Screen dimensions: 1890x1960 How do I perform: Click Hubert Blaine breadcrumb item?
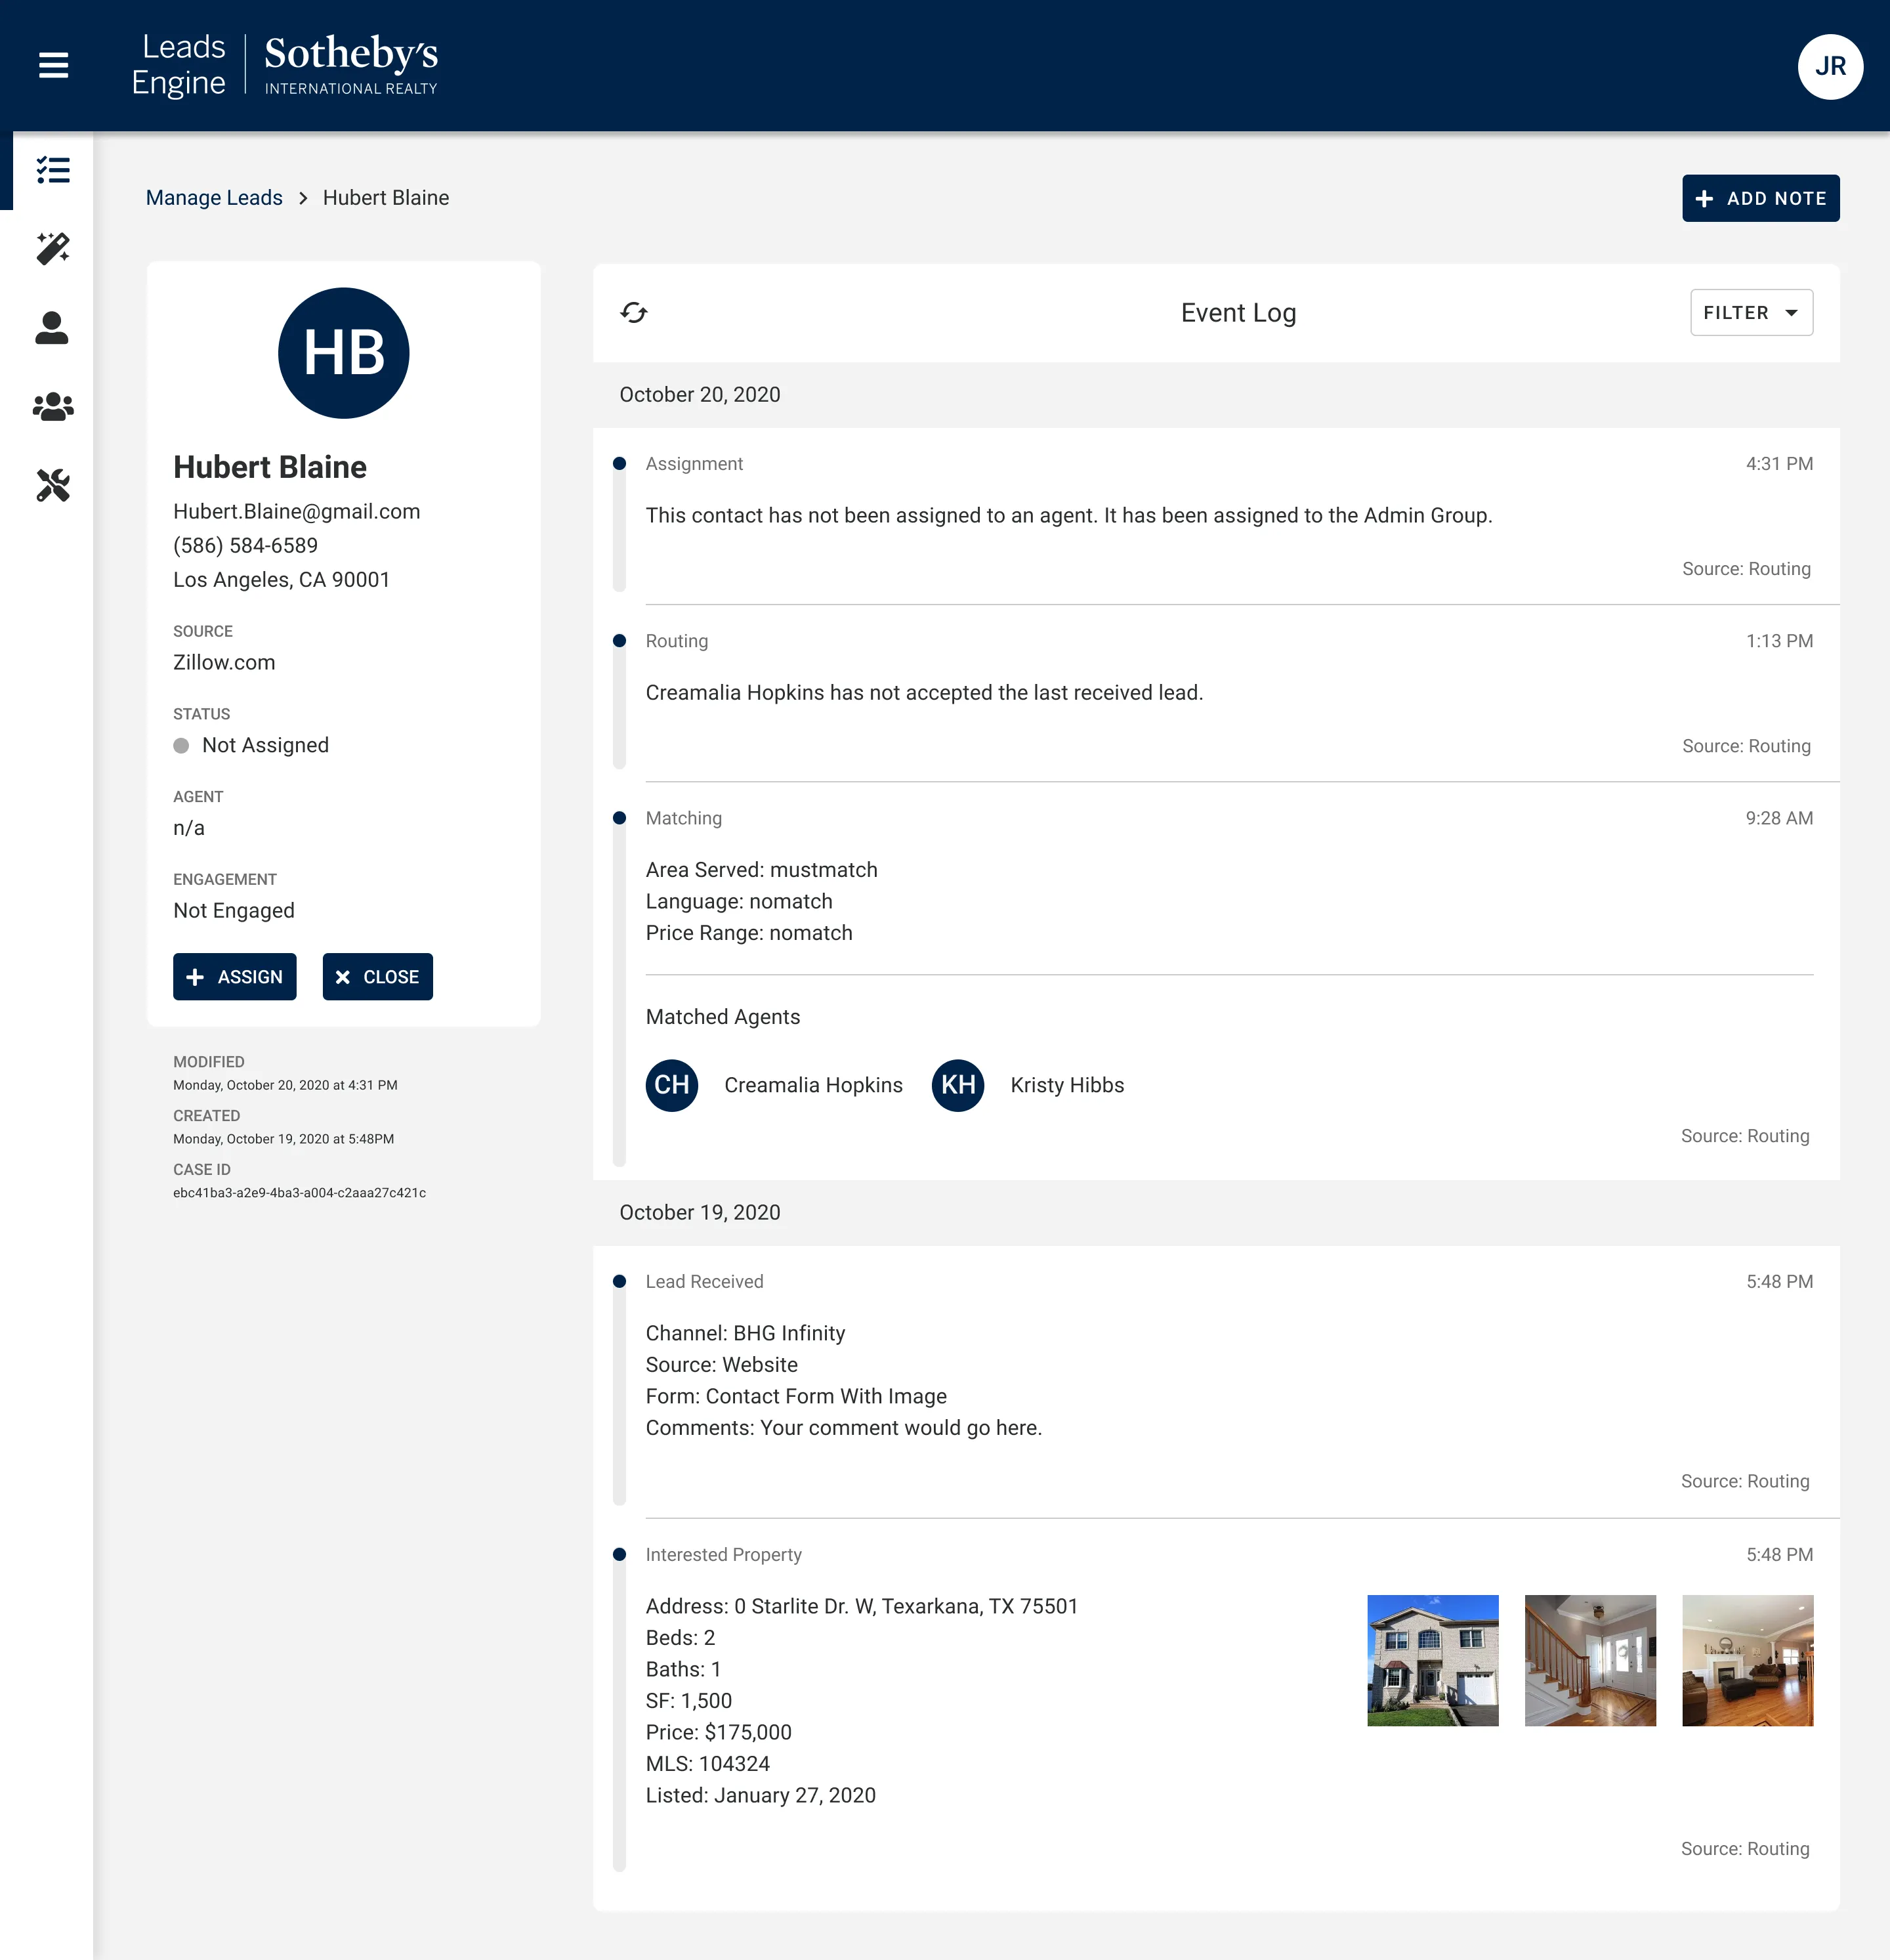click(386, 198)
